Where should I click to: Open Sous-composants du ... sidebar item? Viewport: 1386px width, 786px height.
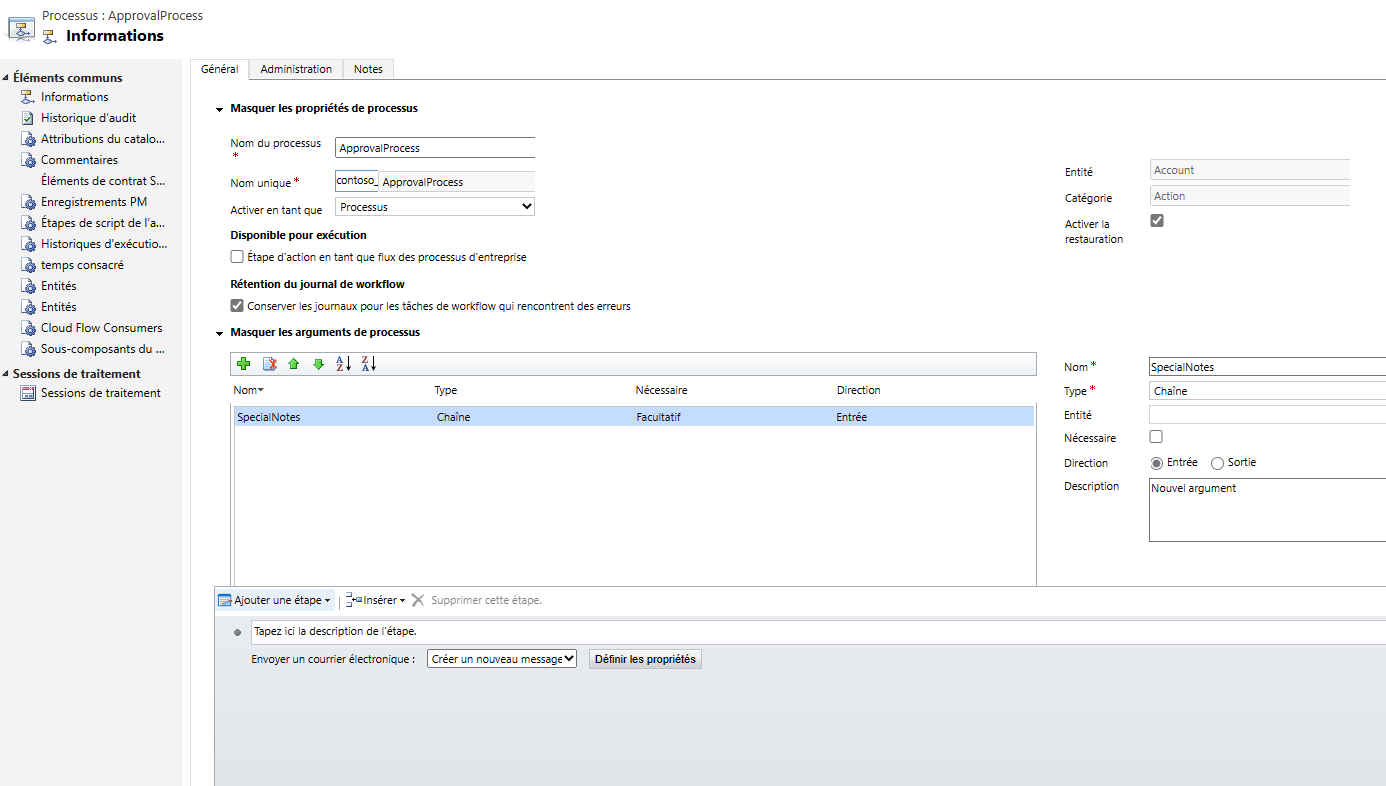tap(102, 349)
